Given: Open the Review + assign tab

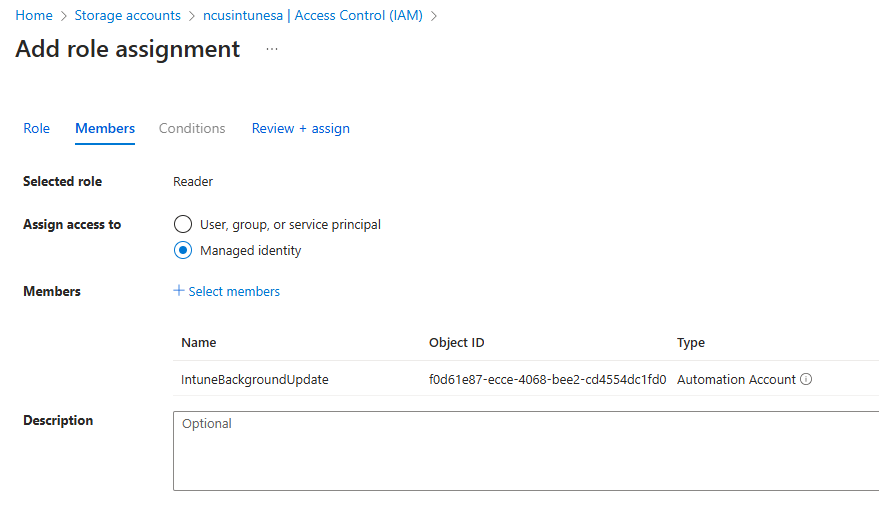Looking at the screenshot, I should 300,128.
